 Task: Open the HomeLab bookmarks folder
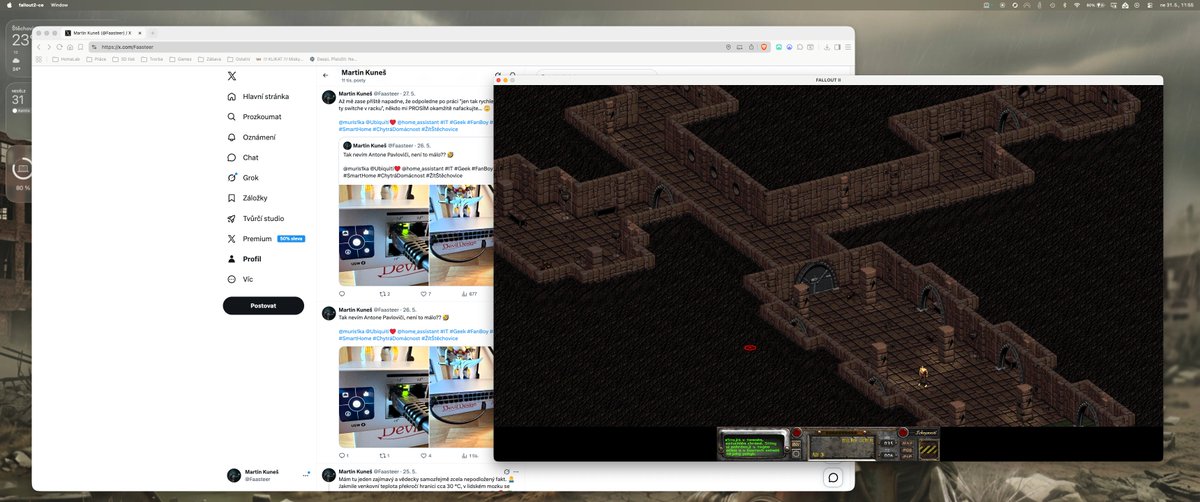click(x=66, y=59)
